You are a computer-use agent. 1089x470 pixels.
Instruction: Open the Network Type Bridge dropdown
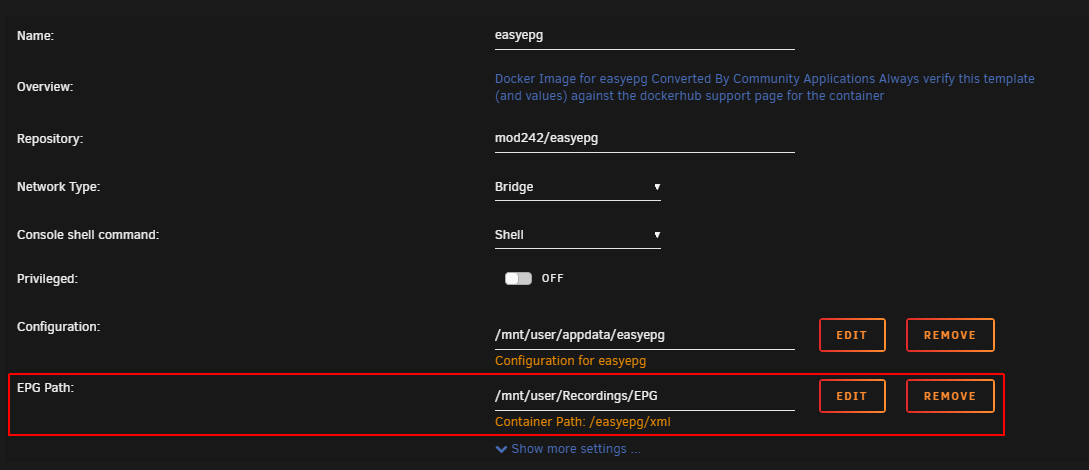[578, 187]
